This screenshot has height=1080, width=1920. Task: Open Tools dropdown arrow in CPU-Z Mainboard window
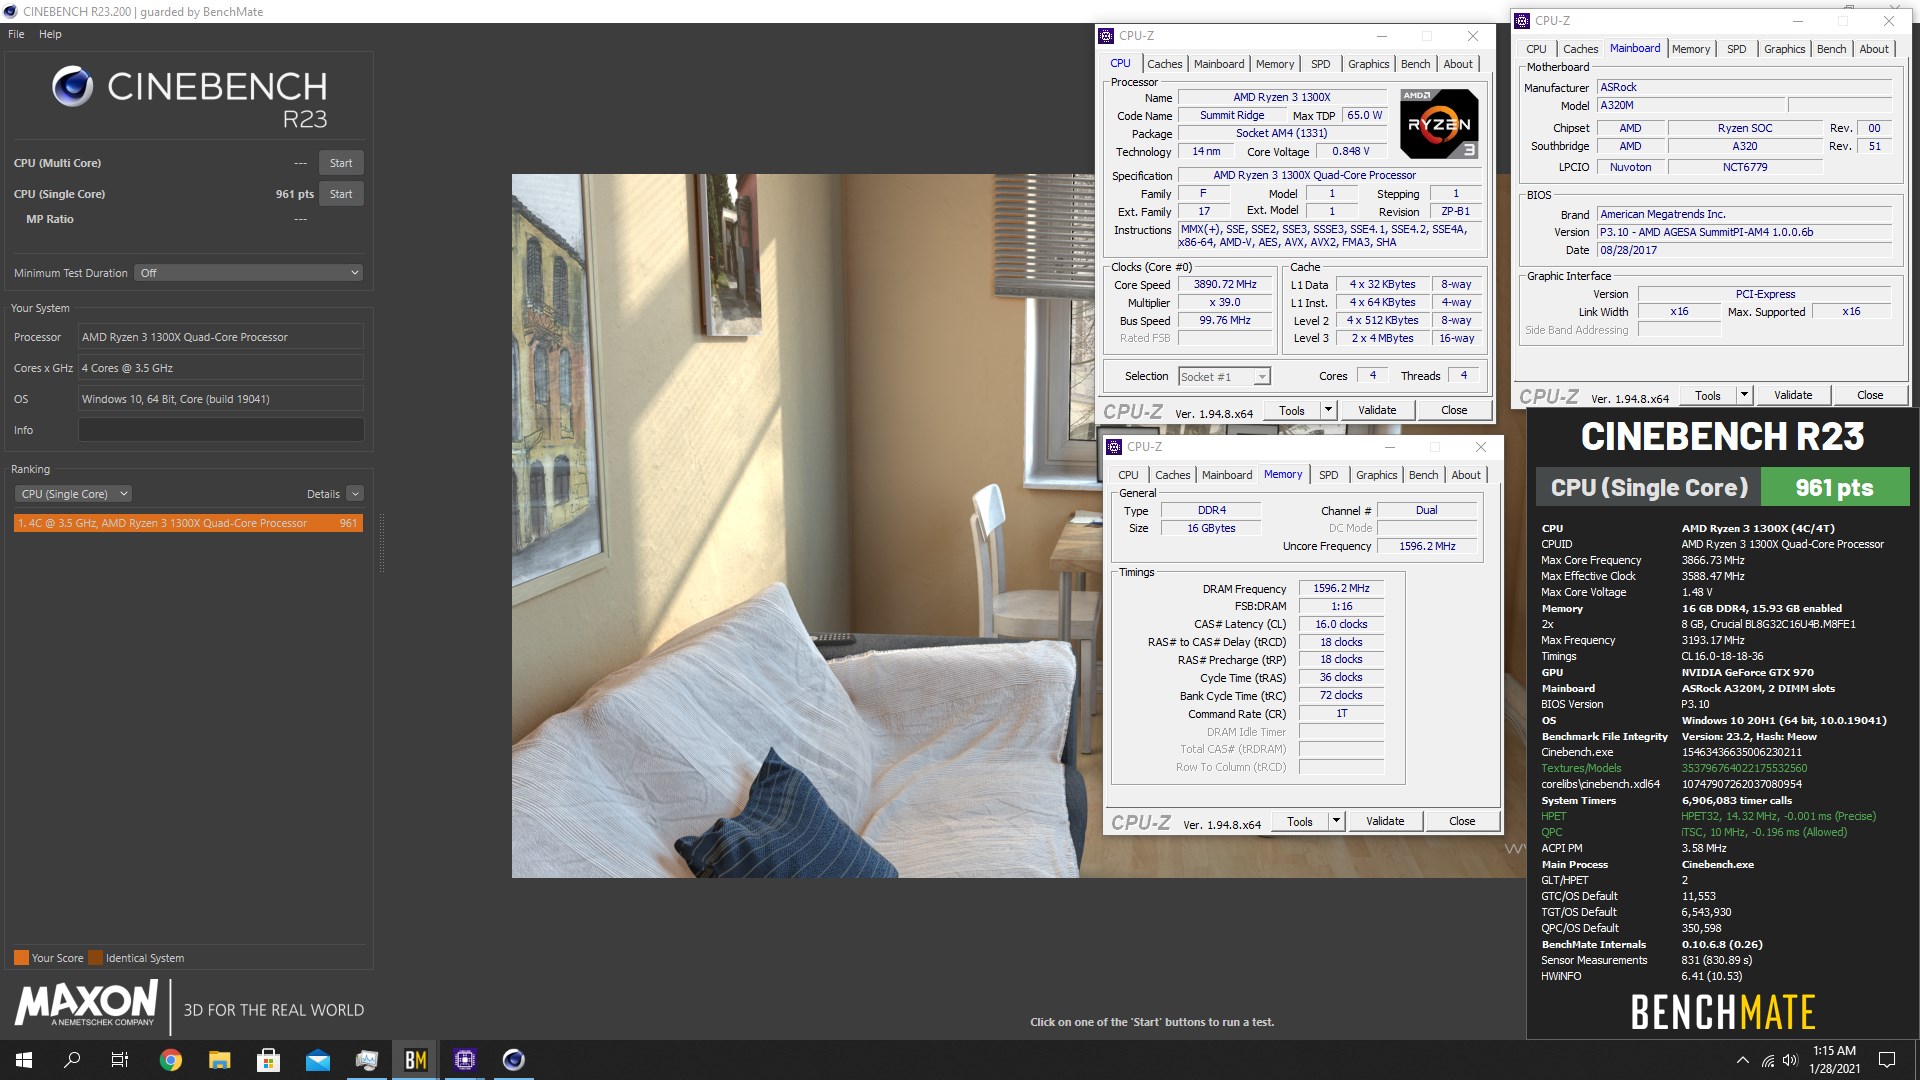(x=1744, y=395)
